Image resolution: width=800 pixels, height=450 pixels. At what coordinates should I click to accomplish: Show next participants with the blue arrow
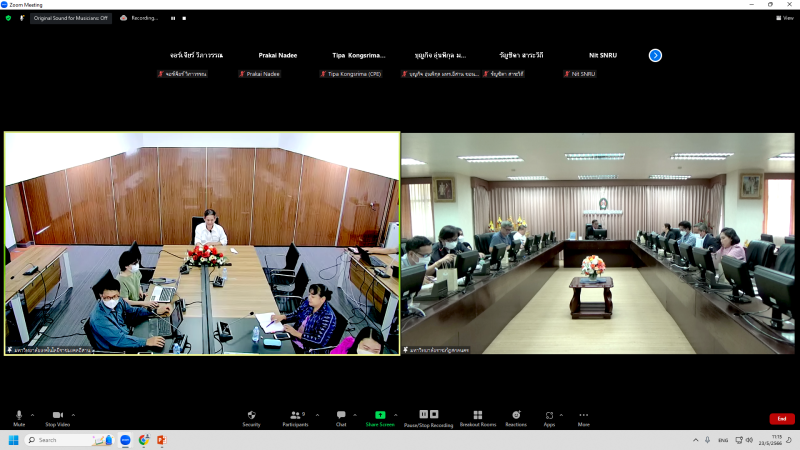[x=655, y=55]
